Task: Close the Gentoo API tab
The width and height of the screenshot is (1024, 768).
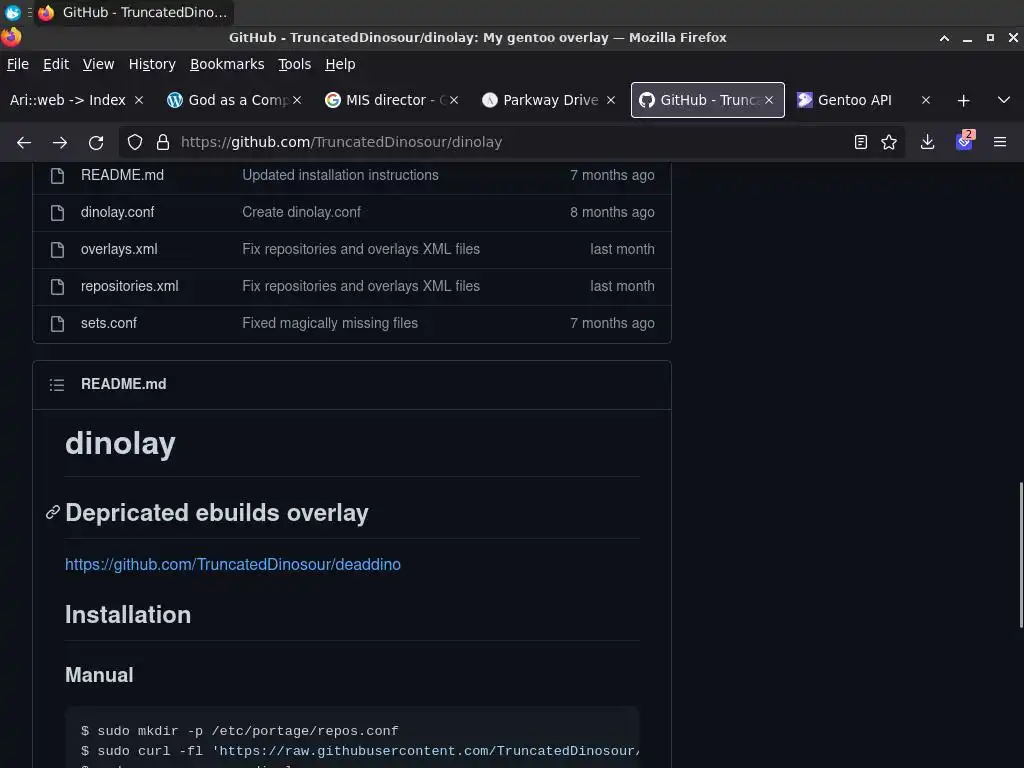Action: pos(925,100)
